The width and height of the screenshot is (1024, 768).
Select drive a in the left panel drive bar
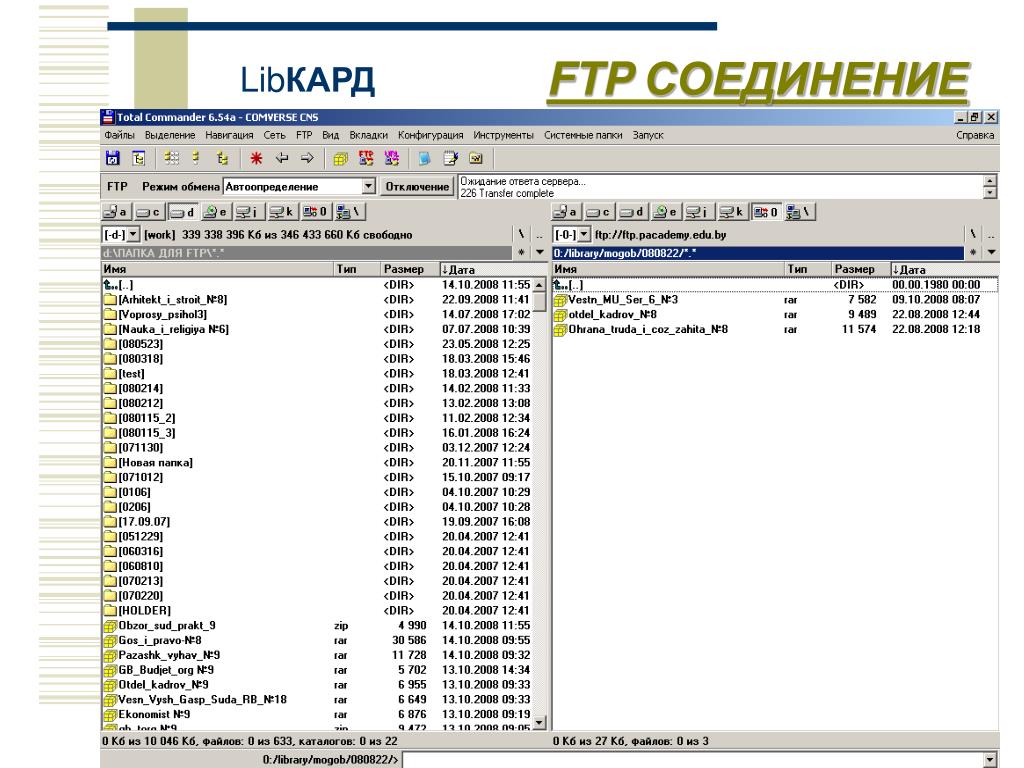(x=117, y=212)
